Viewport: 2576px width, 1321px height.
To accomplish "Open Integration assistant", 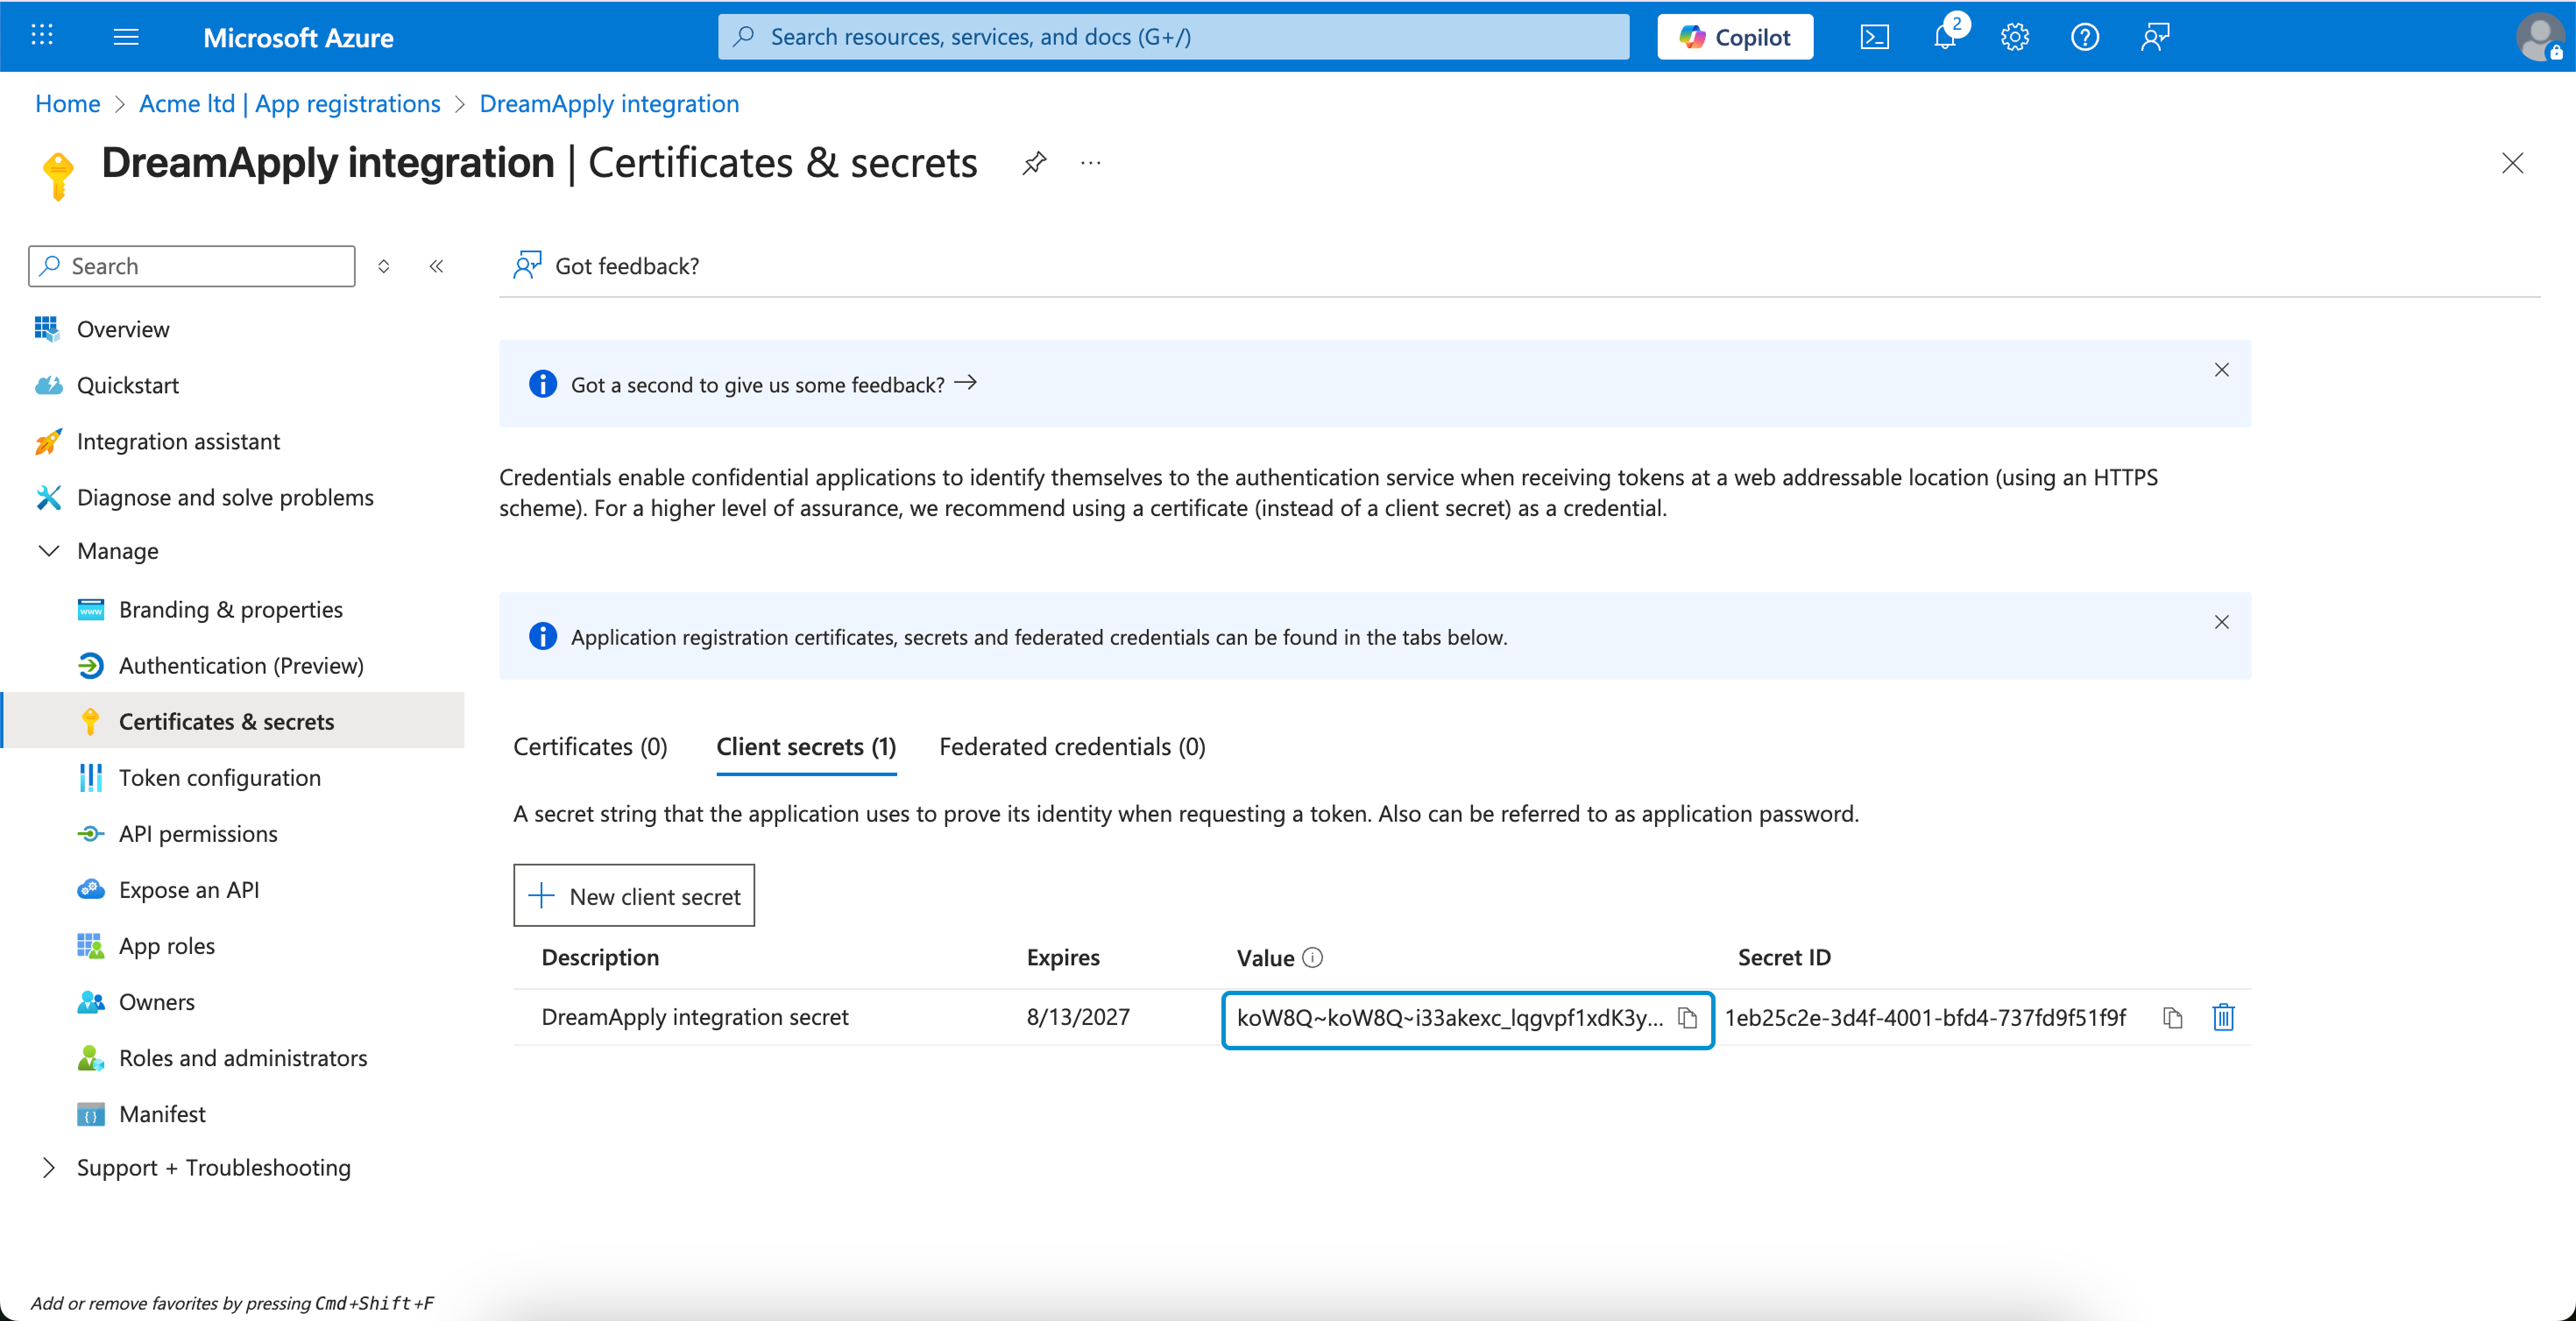I will pyautogui.click(x=178, y=441).
